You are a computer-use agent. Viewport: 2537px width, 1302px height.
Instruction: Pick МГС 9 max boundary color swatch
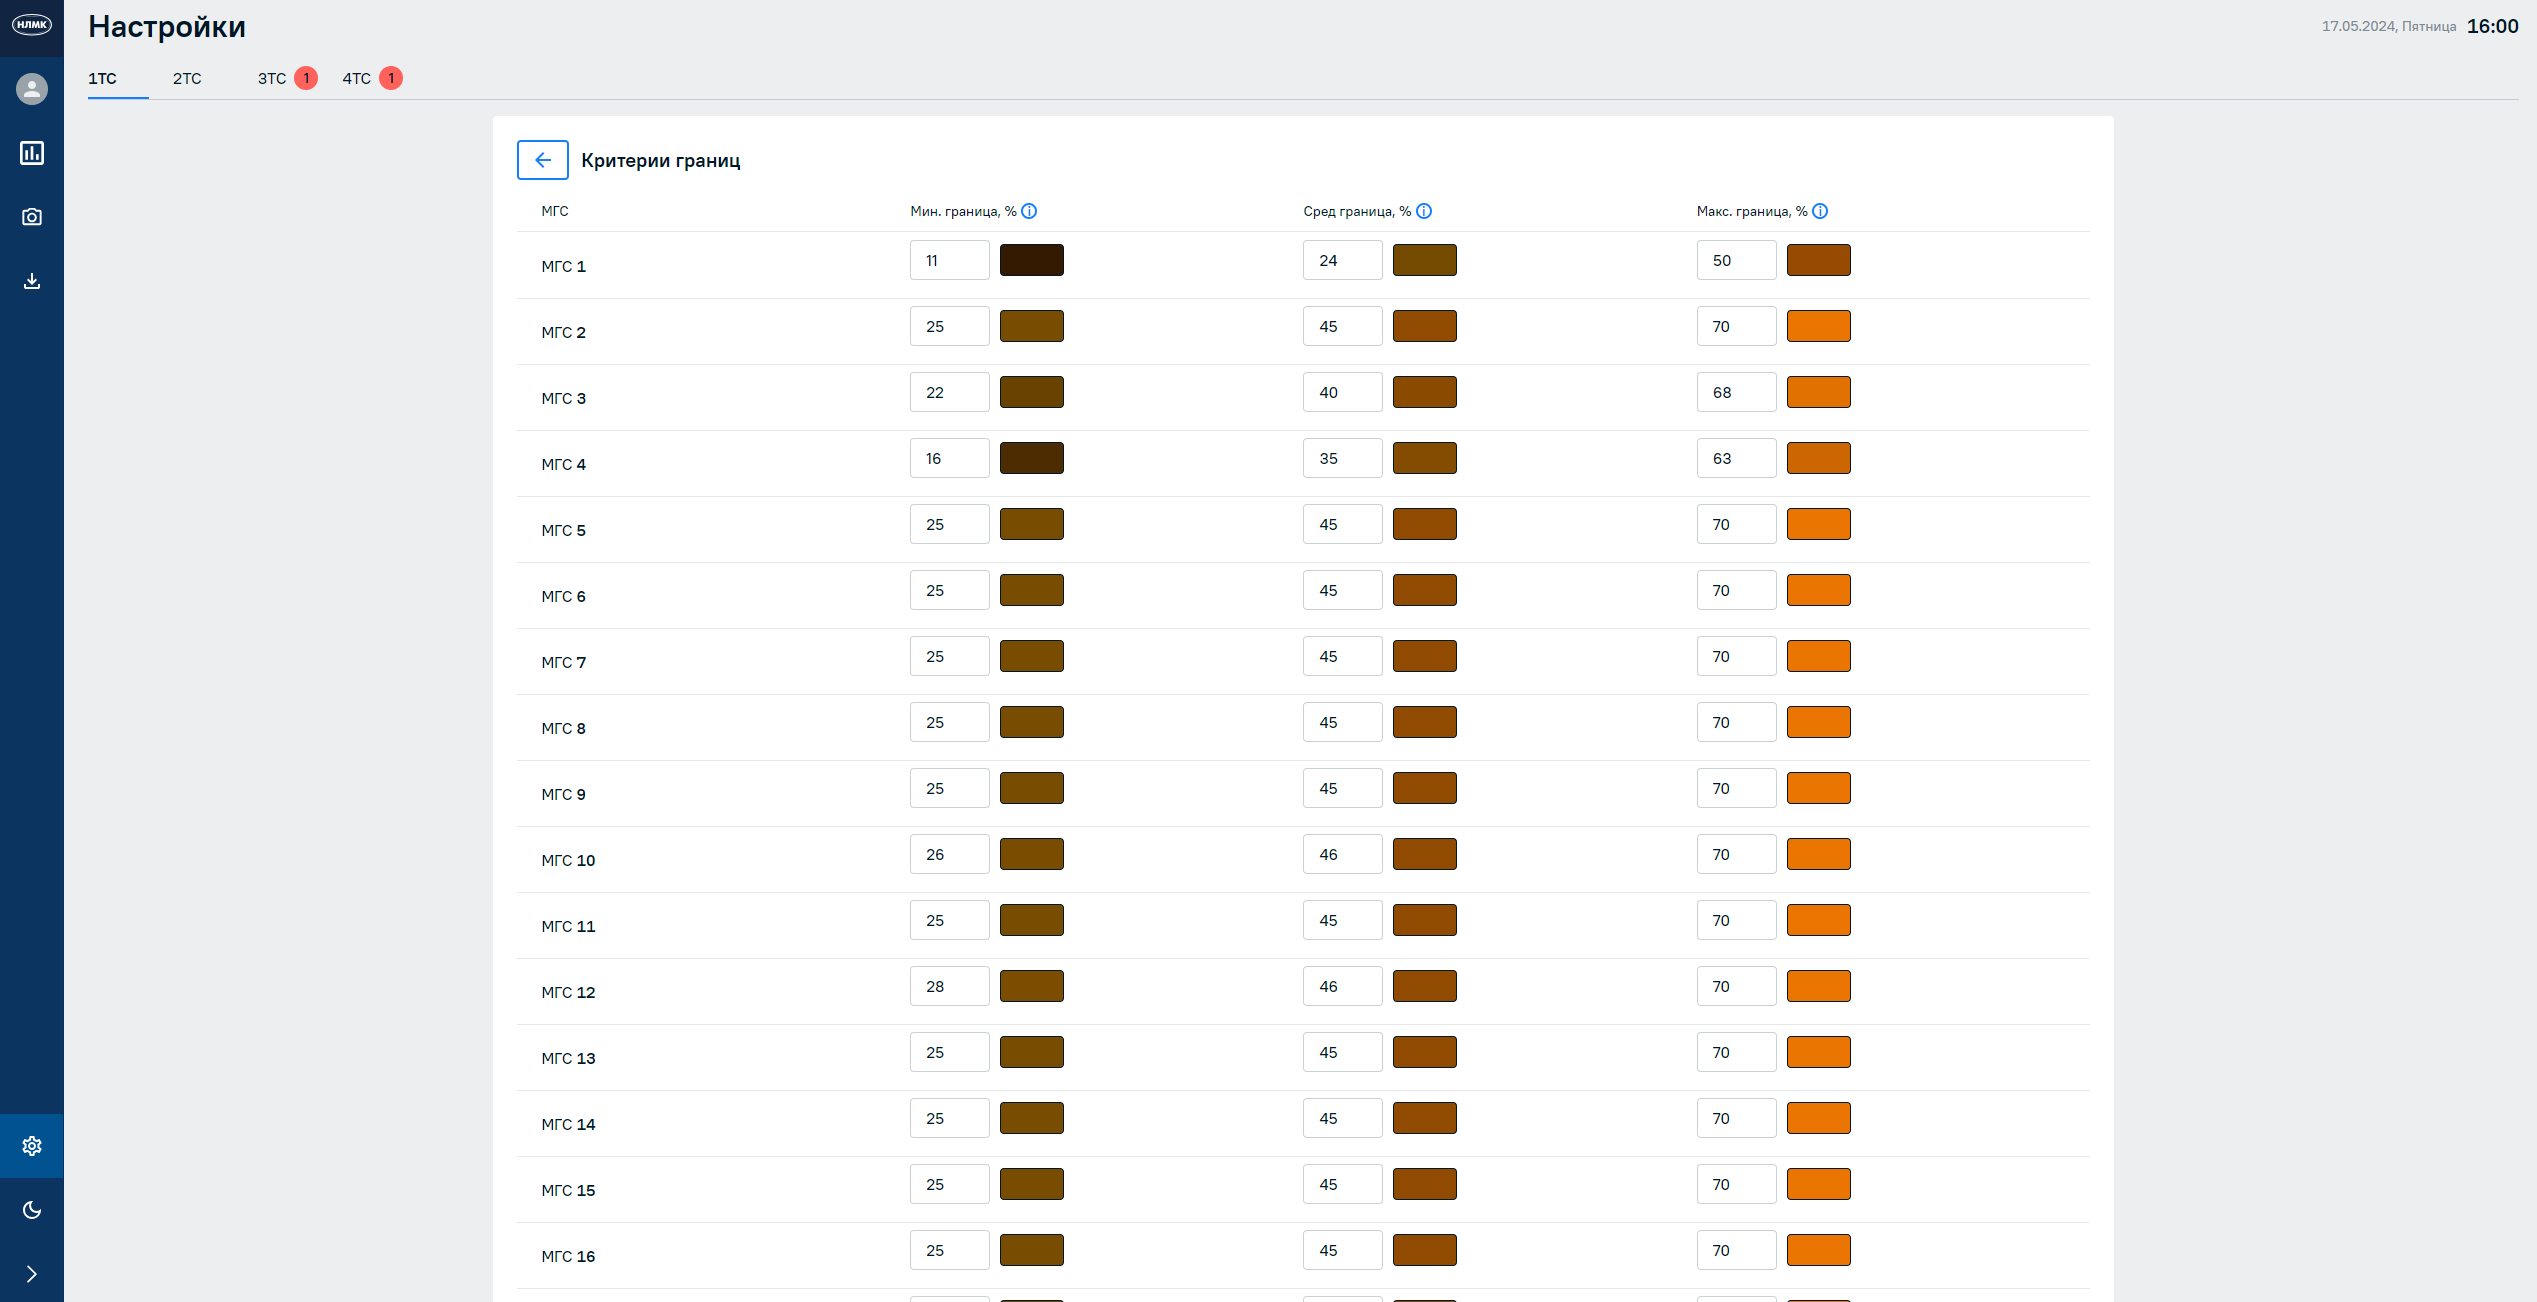click(x=1819, y=788)
